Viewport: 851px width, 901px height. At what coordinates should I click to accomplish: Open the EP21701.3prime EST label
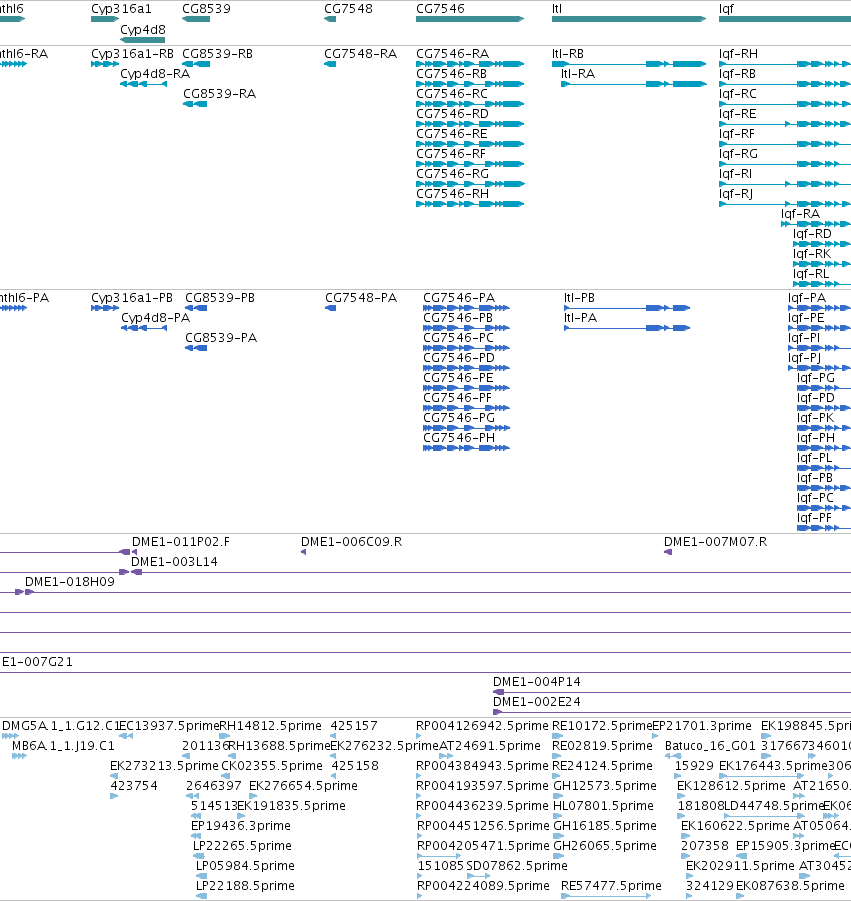(702, 726)
